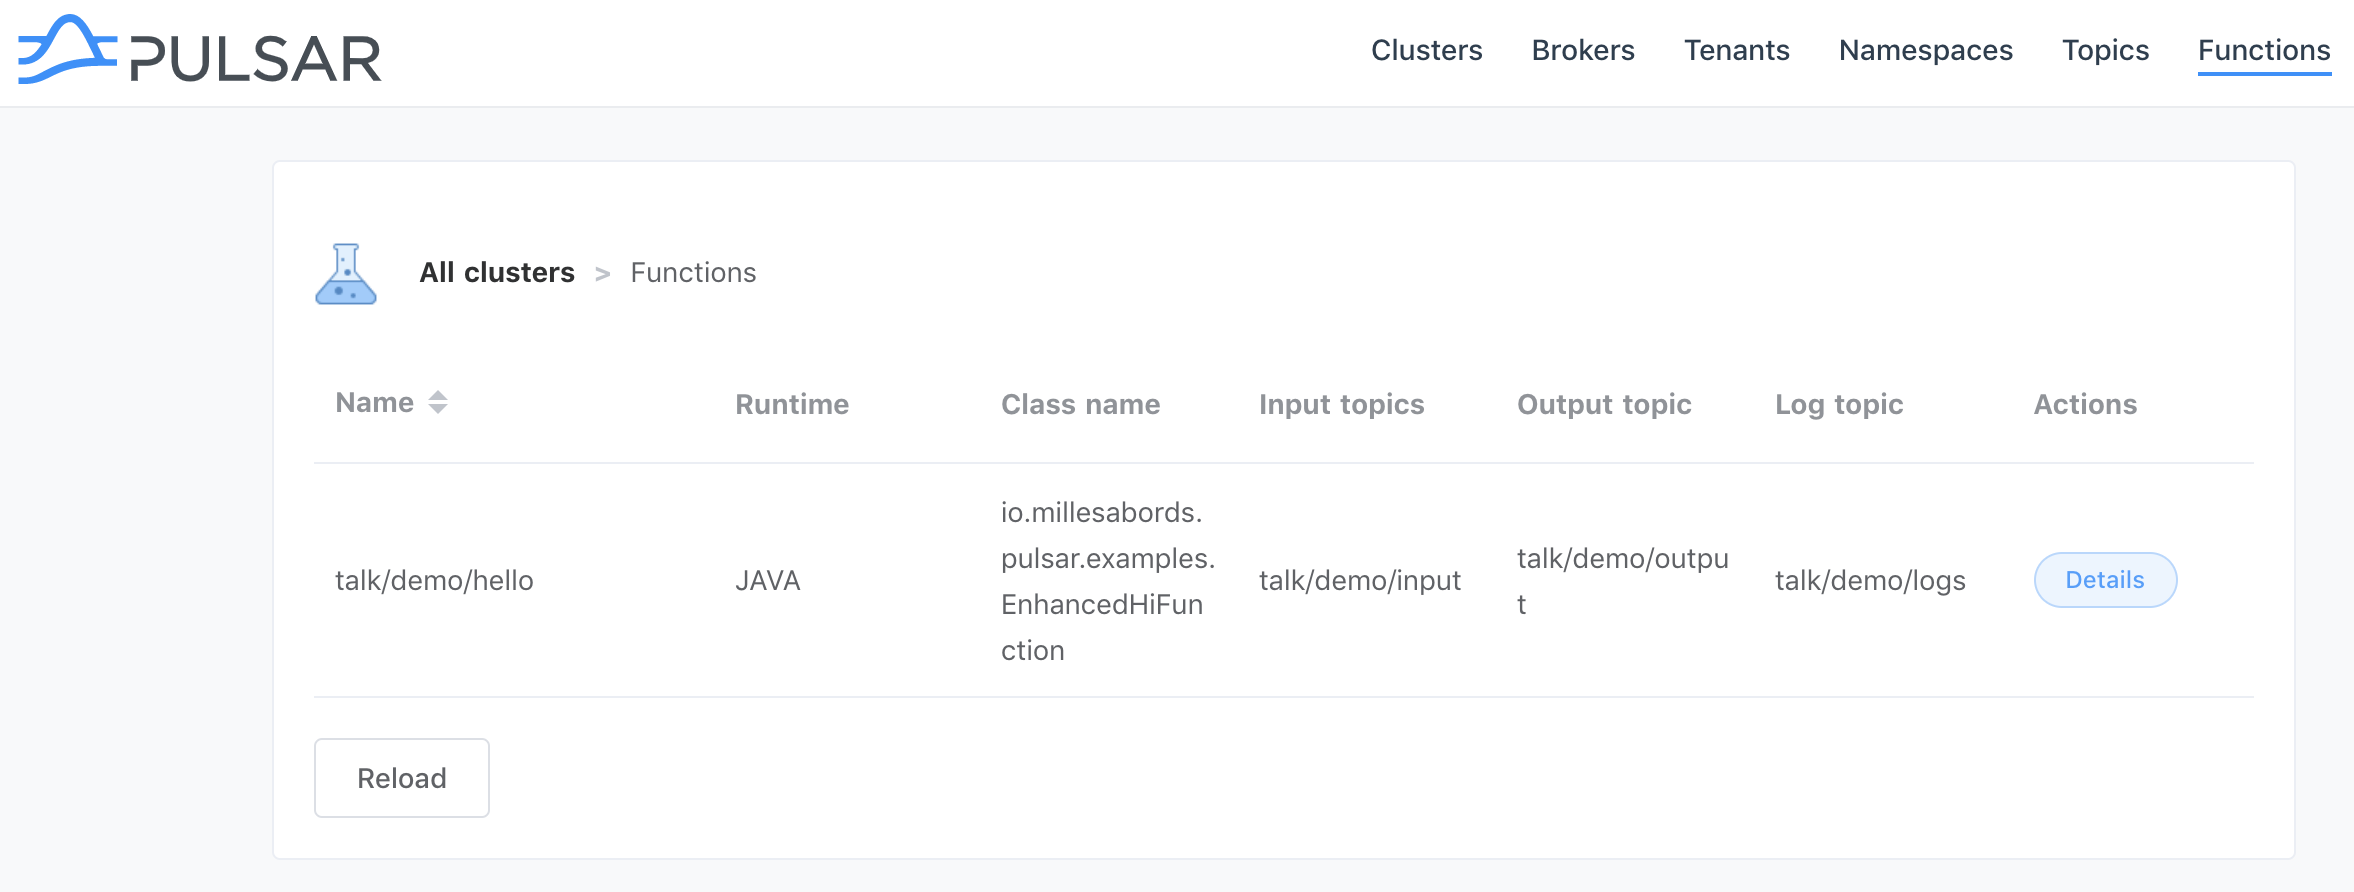
Task: Click the Name column header
Action: (375, 403)
